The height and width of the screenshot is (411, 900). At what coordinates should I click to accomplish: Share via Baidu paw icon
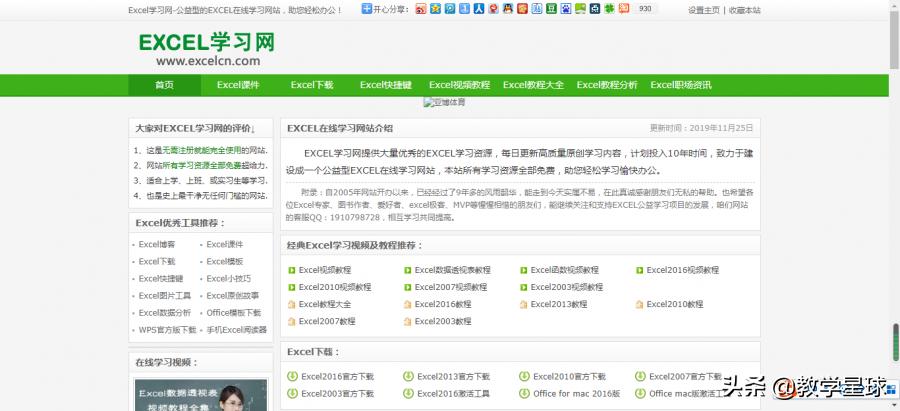(x=566, y=9)
